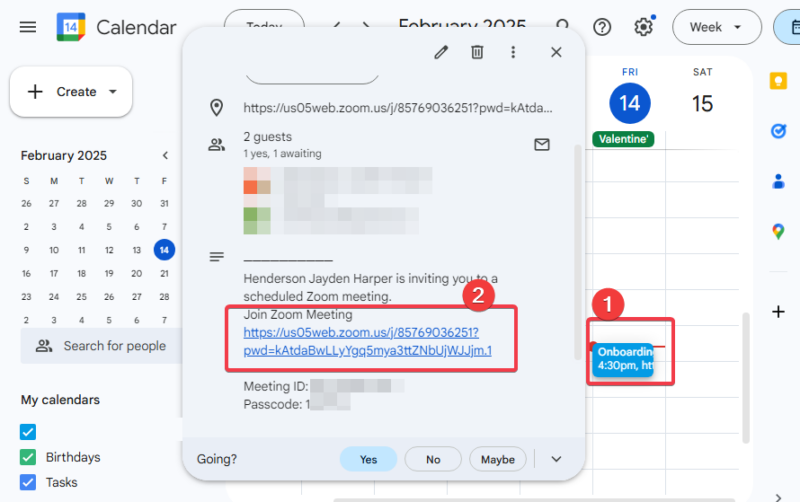Open the event options three-dot menu
The width and height of the screenshot is (800, 502).
513,52
